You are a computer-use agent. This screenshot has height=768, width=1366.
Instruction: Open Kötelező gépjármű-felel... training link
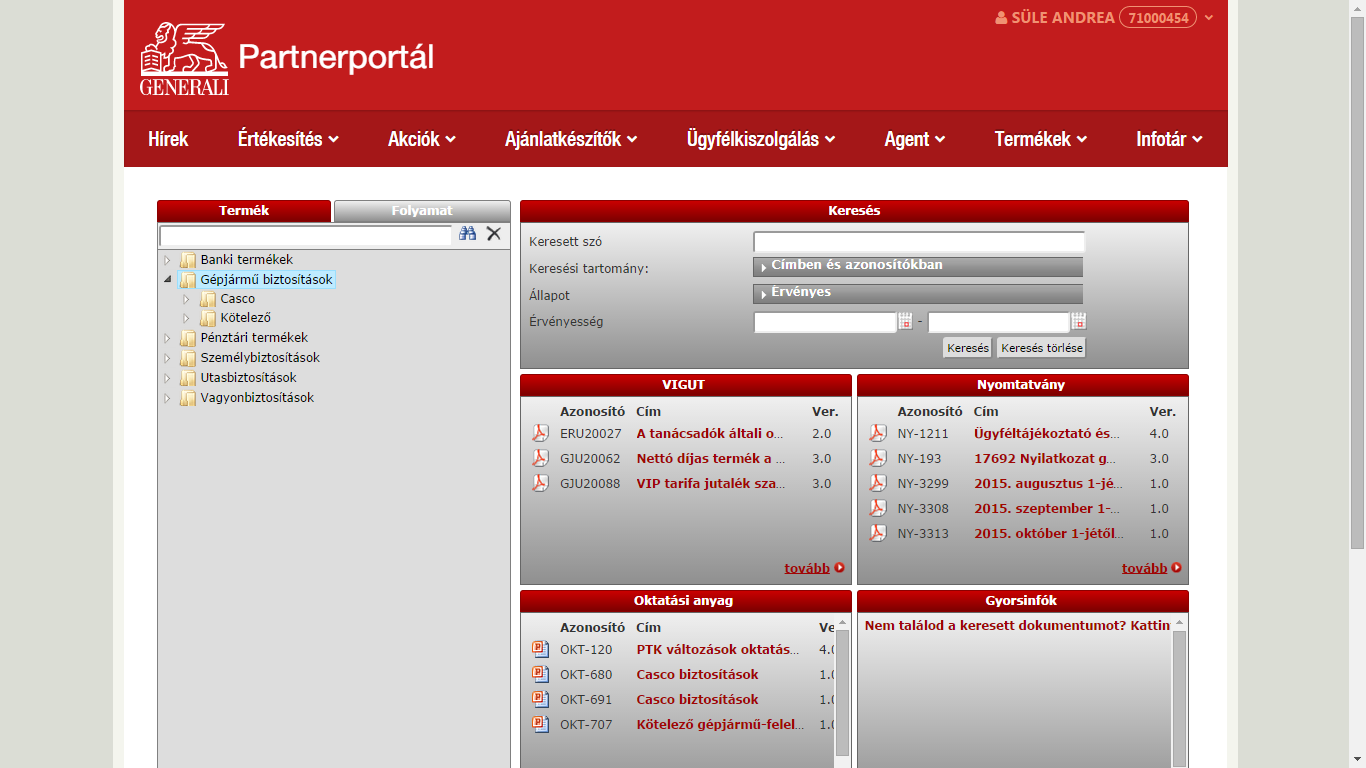(720, 725)
